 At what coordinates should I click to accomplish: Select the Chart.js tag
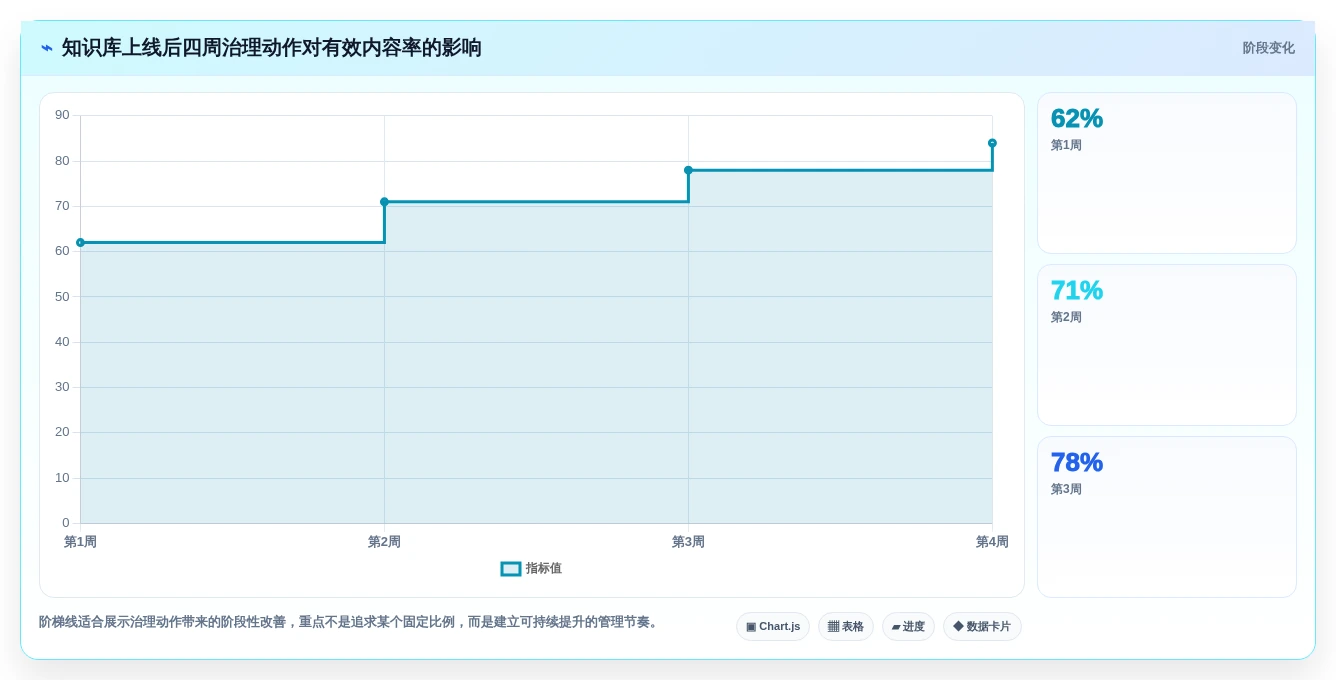tap(773, 627)
